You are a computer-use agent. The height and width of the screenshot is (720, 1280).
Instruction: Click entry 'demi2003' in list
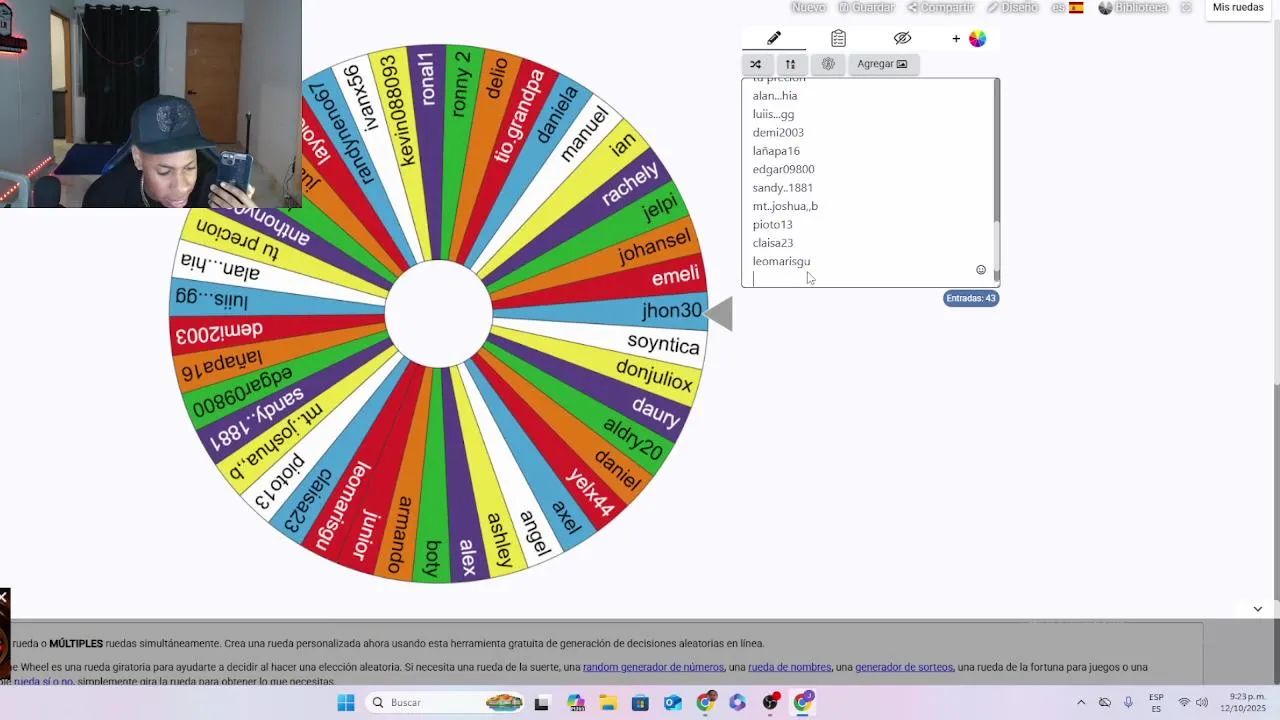[x=778, y=133]
